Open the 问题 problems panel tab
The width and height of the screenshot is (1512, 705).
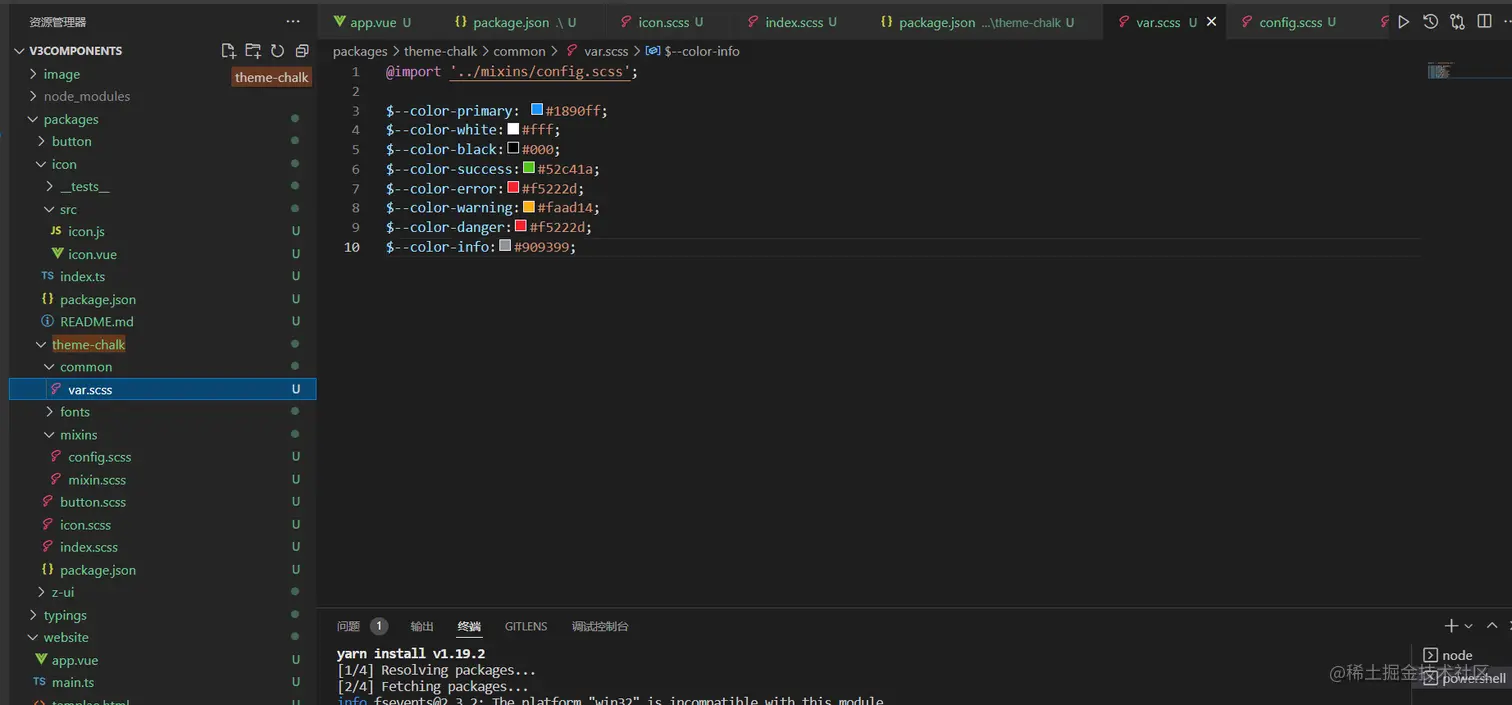pos(348,626)
